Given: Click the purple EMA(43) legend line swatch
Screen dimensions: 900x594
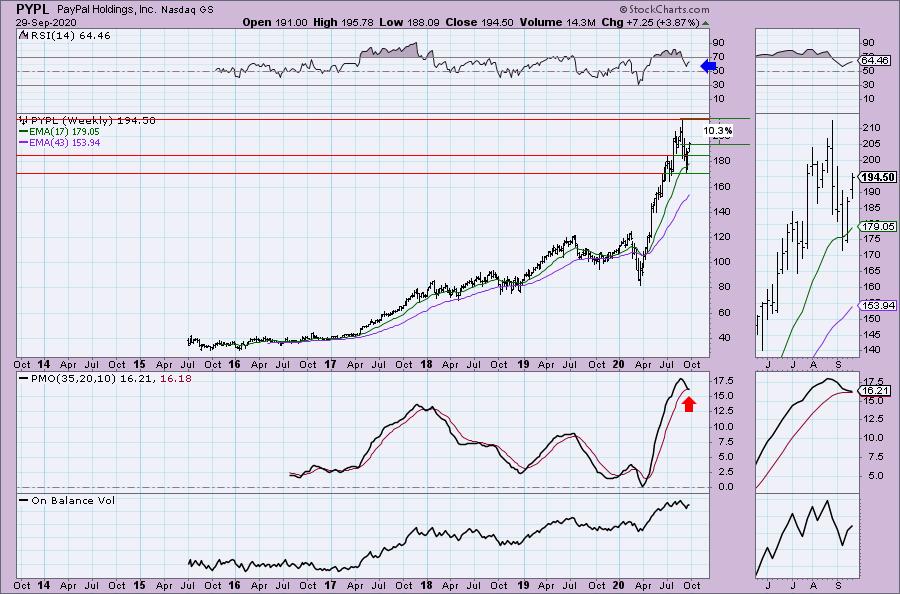Looking at the screenshot, I should point(24,142).
